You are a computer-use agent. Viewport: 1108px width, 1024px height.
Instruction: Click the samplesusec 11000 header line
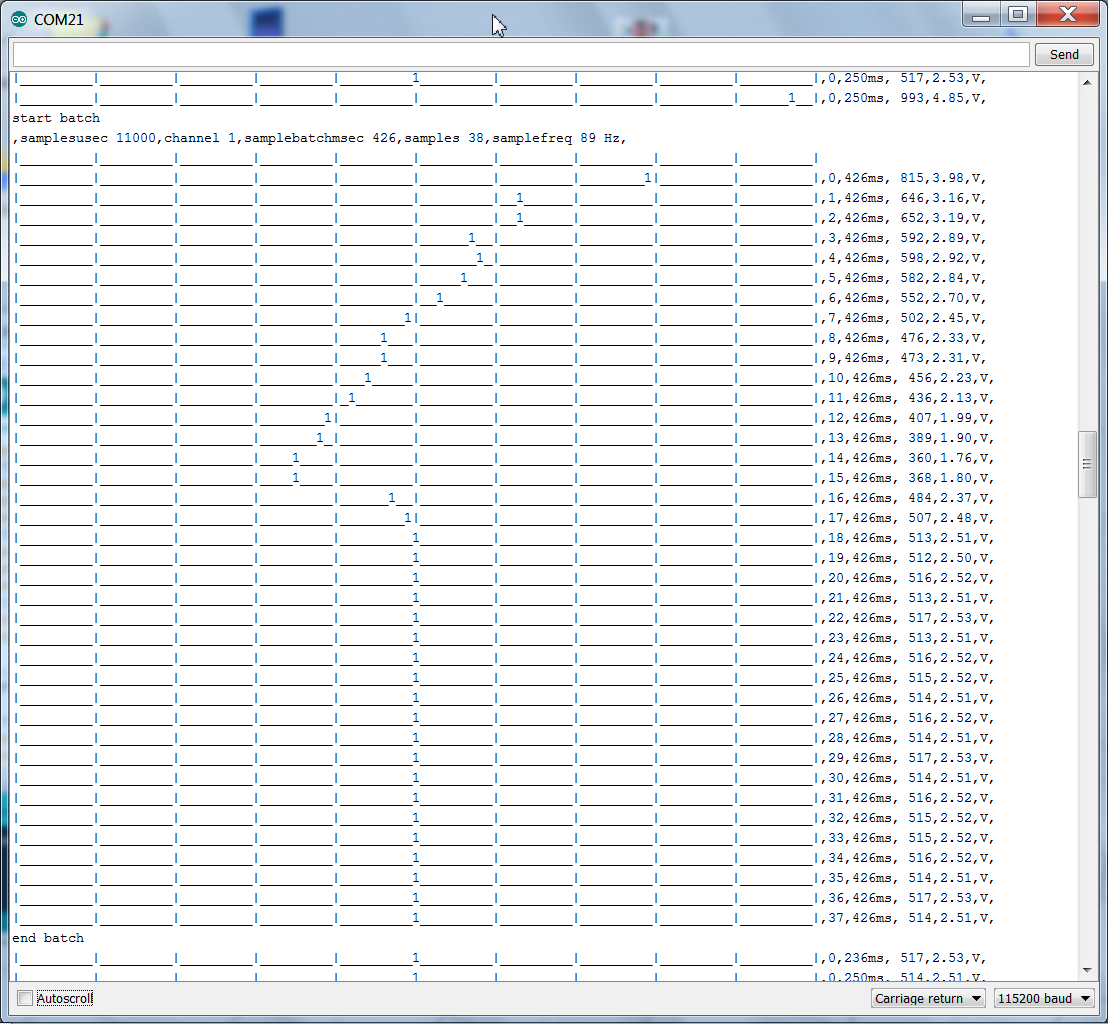coord(320,138)
